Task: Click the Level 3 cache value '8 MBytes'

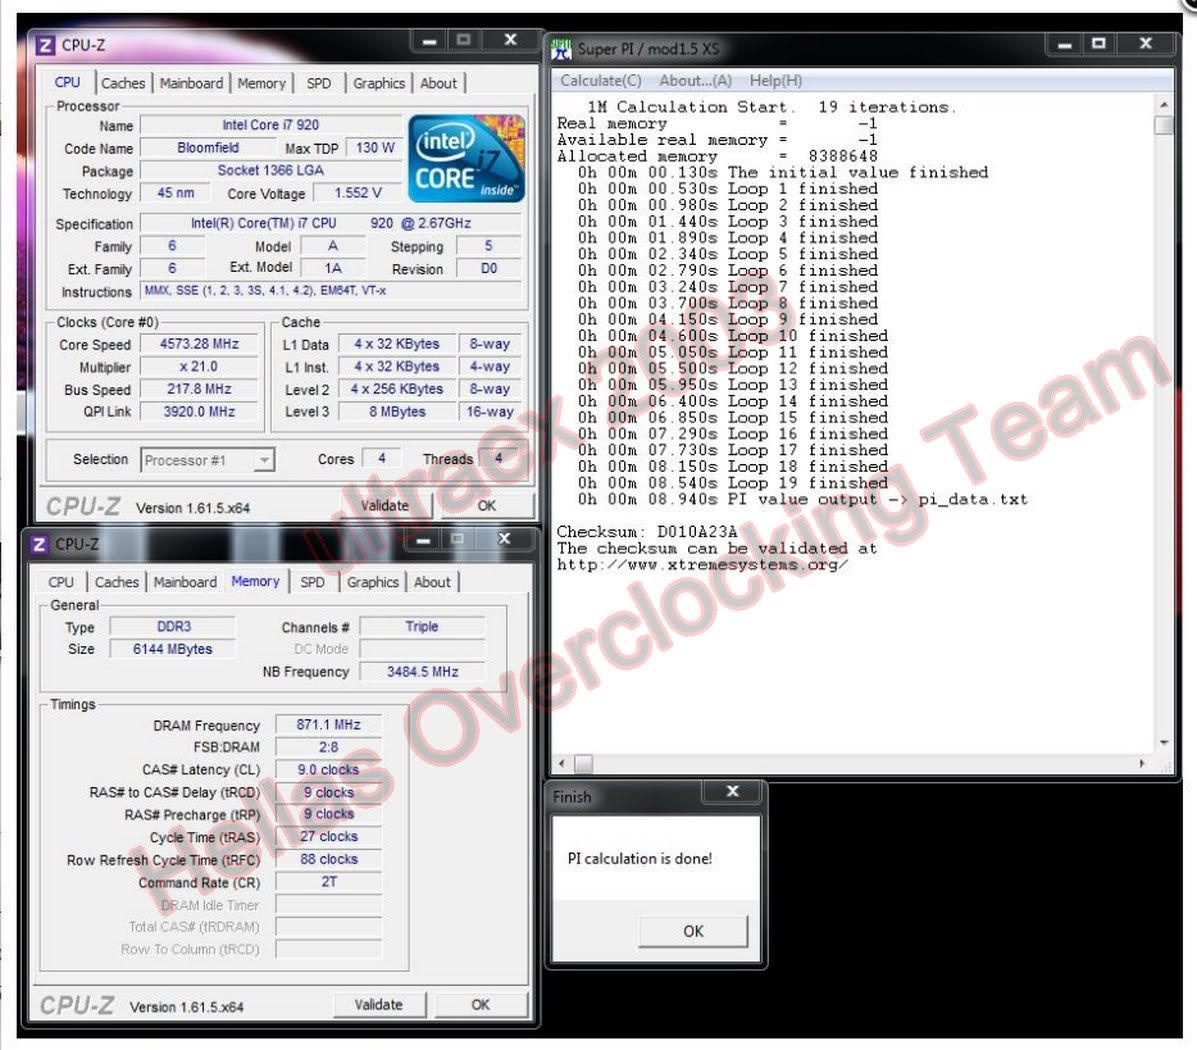Action: pos(397,412)
